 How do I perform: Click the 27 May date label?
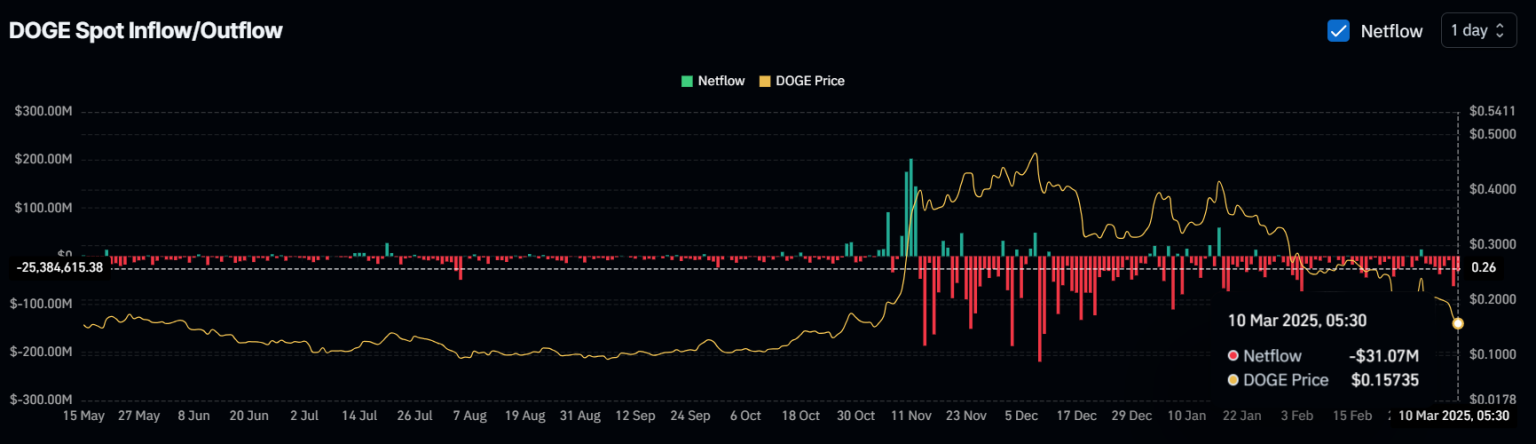click(139, 415)
